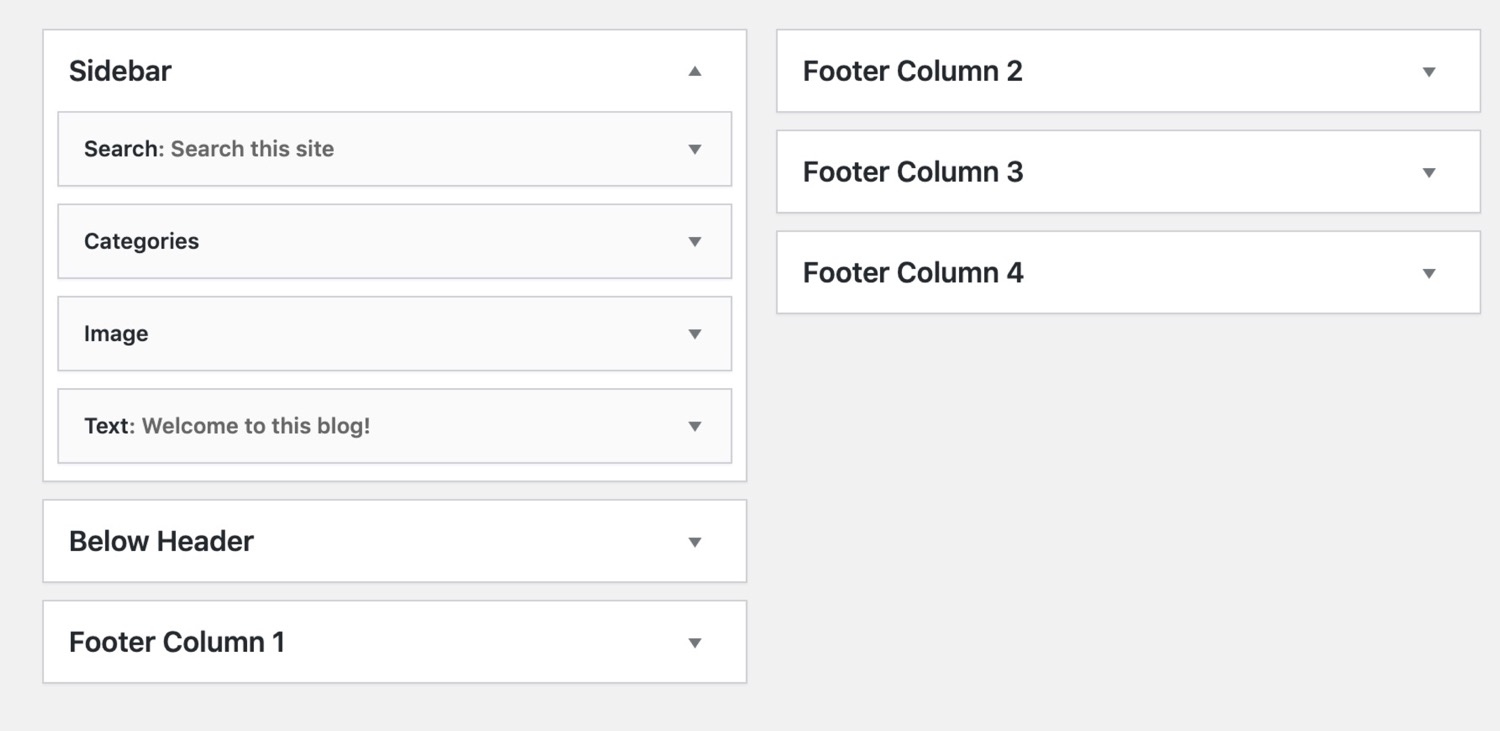Screen dimensions: 1500x731
Task: Click the Footer Column 3 heading text
Action: click(x=912, y=173)
